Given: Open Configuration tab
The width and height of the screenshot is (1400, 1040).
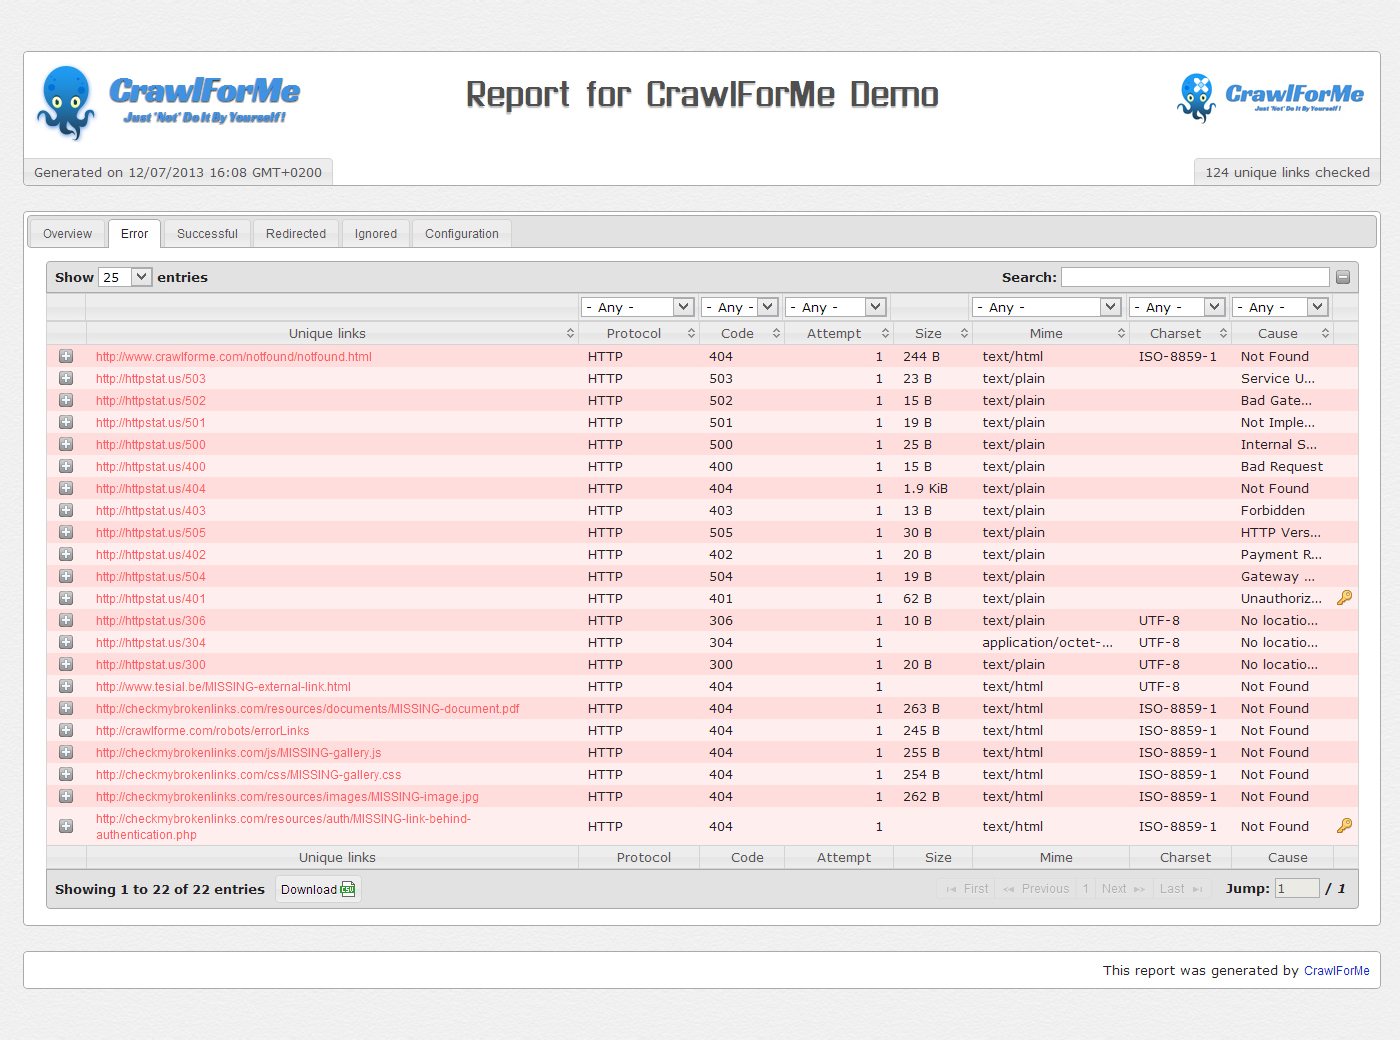Looking at the screenshot, I should tap(462, 234).
